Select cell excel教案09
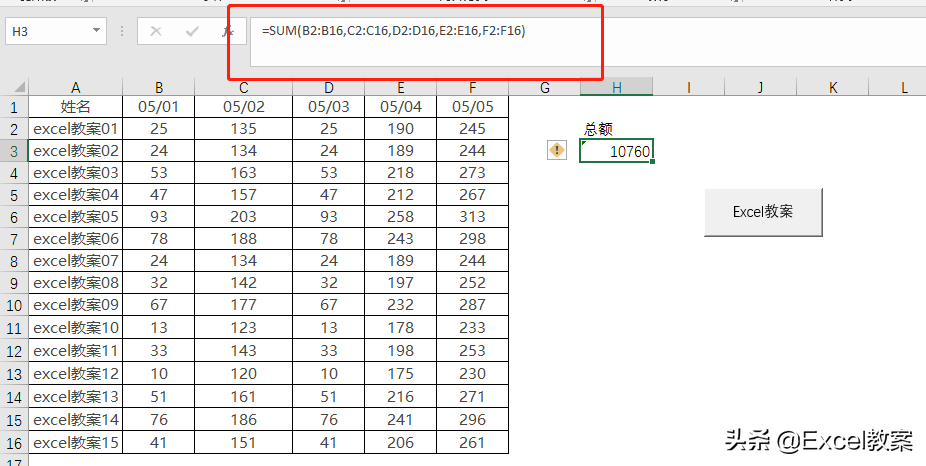The width and height of the screenshot is (926, 466). click(76, 305)
